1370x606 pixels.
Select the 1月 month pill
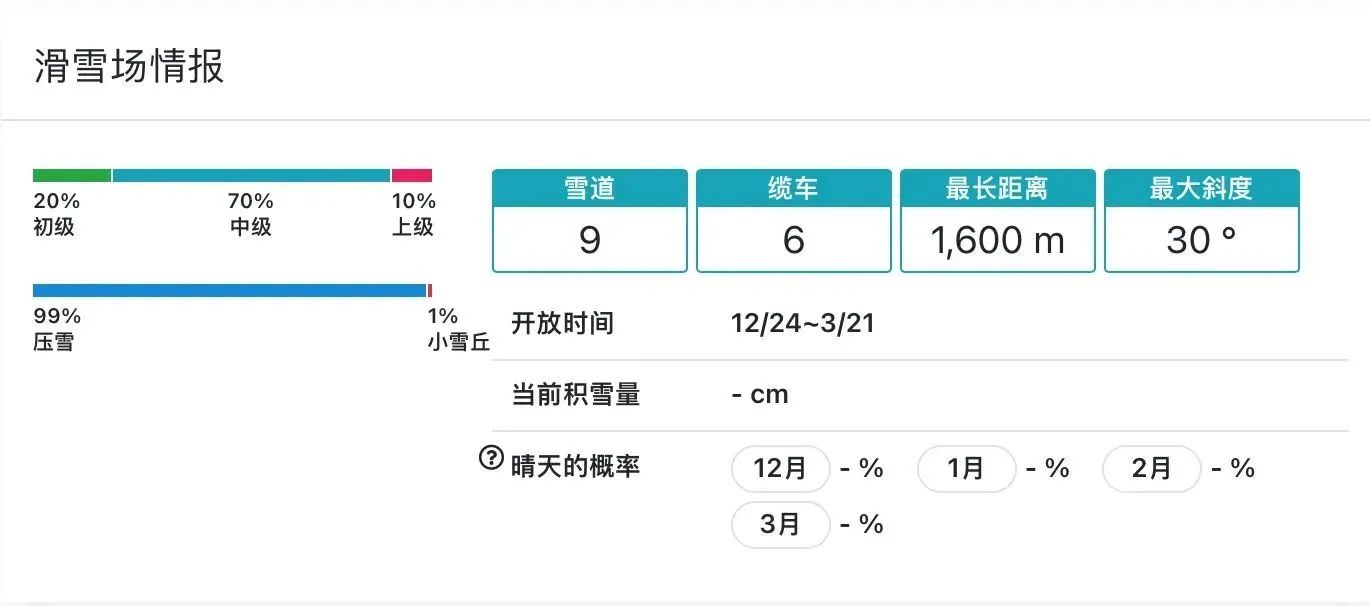click(966, 469)
